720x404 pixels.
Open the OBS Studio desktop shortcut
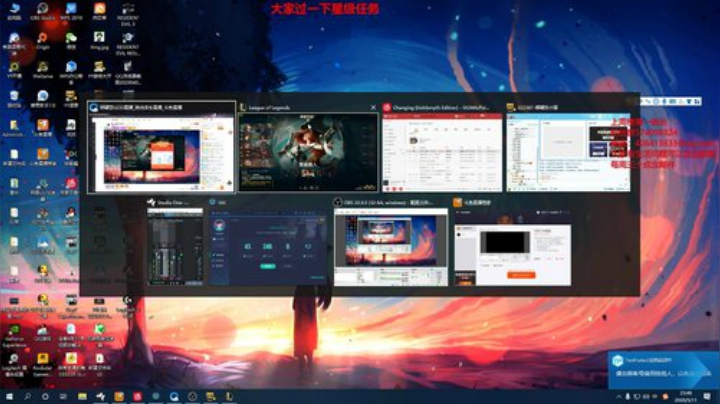(42, 11)
